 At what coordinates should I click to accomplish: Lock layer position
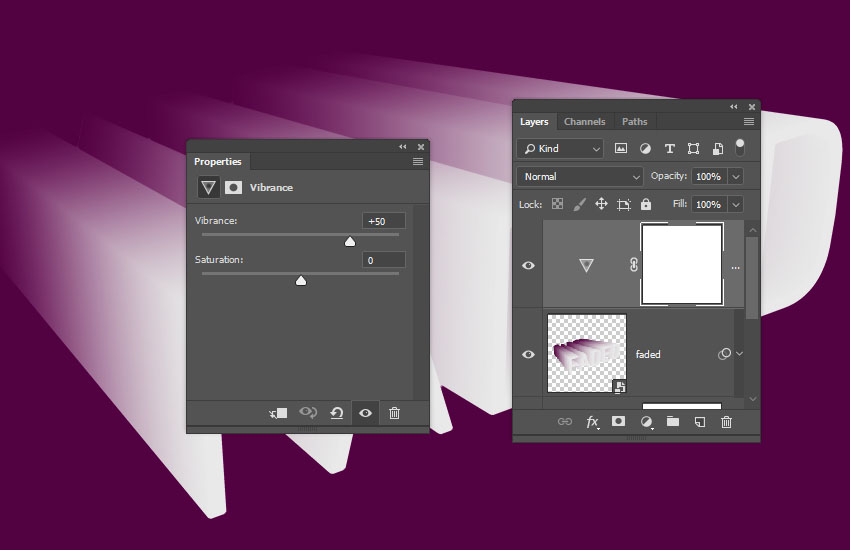click(601, 204)
